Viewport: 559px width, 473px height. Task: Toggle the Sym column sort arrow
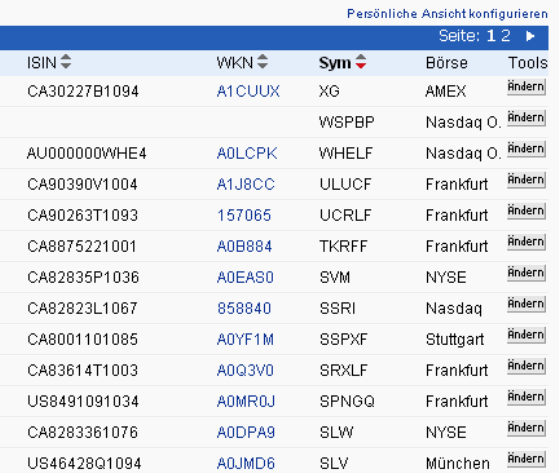(x=361, y=61)
